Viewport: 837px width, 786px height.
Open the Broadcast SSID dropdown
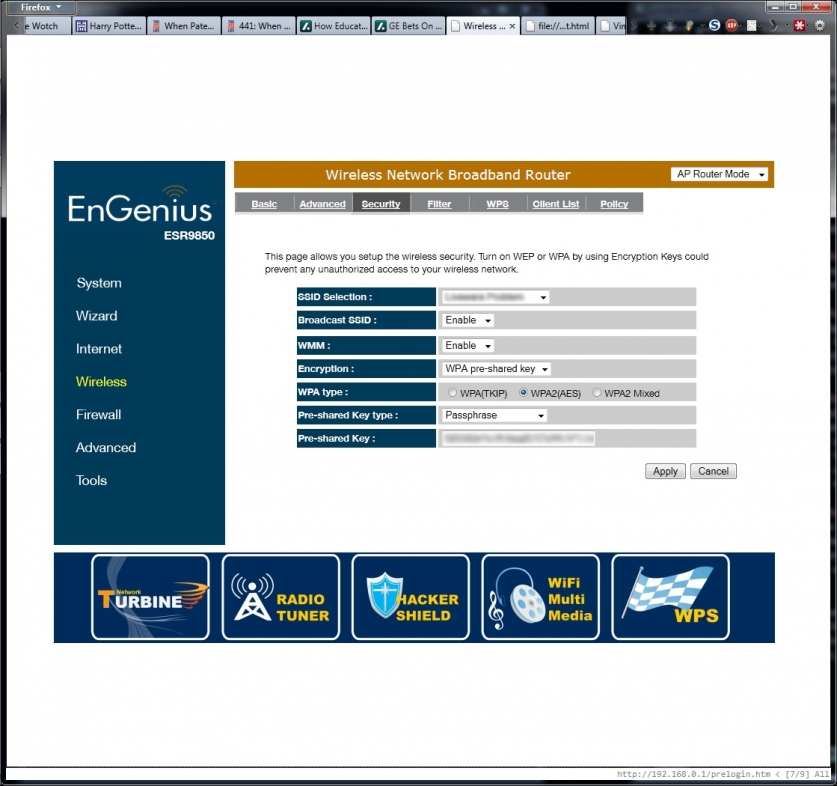tap(468, 320)
